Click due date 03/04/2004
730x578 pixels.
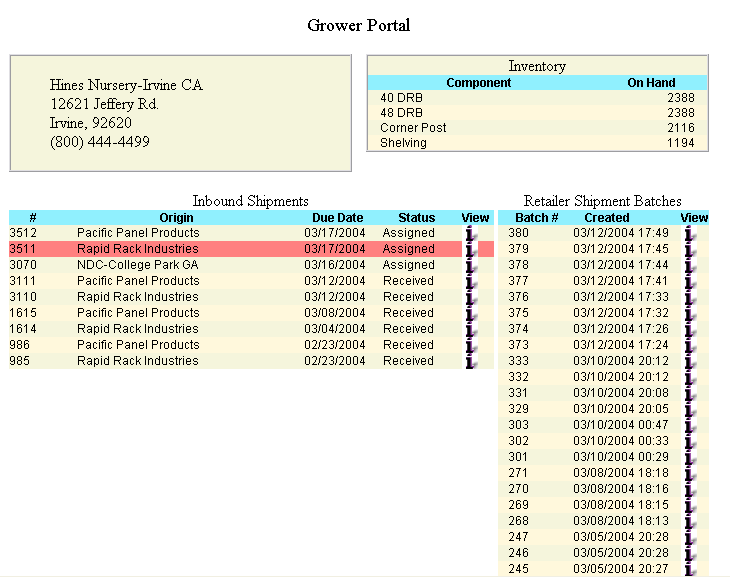335,329
